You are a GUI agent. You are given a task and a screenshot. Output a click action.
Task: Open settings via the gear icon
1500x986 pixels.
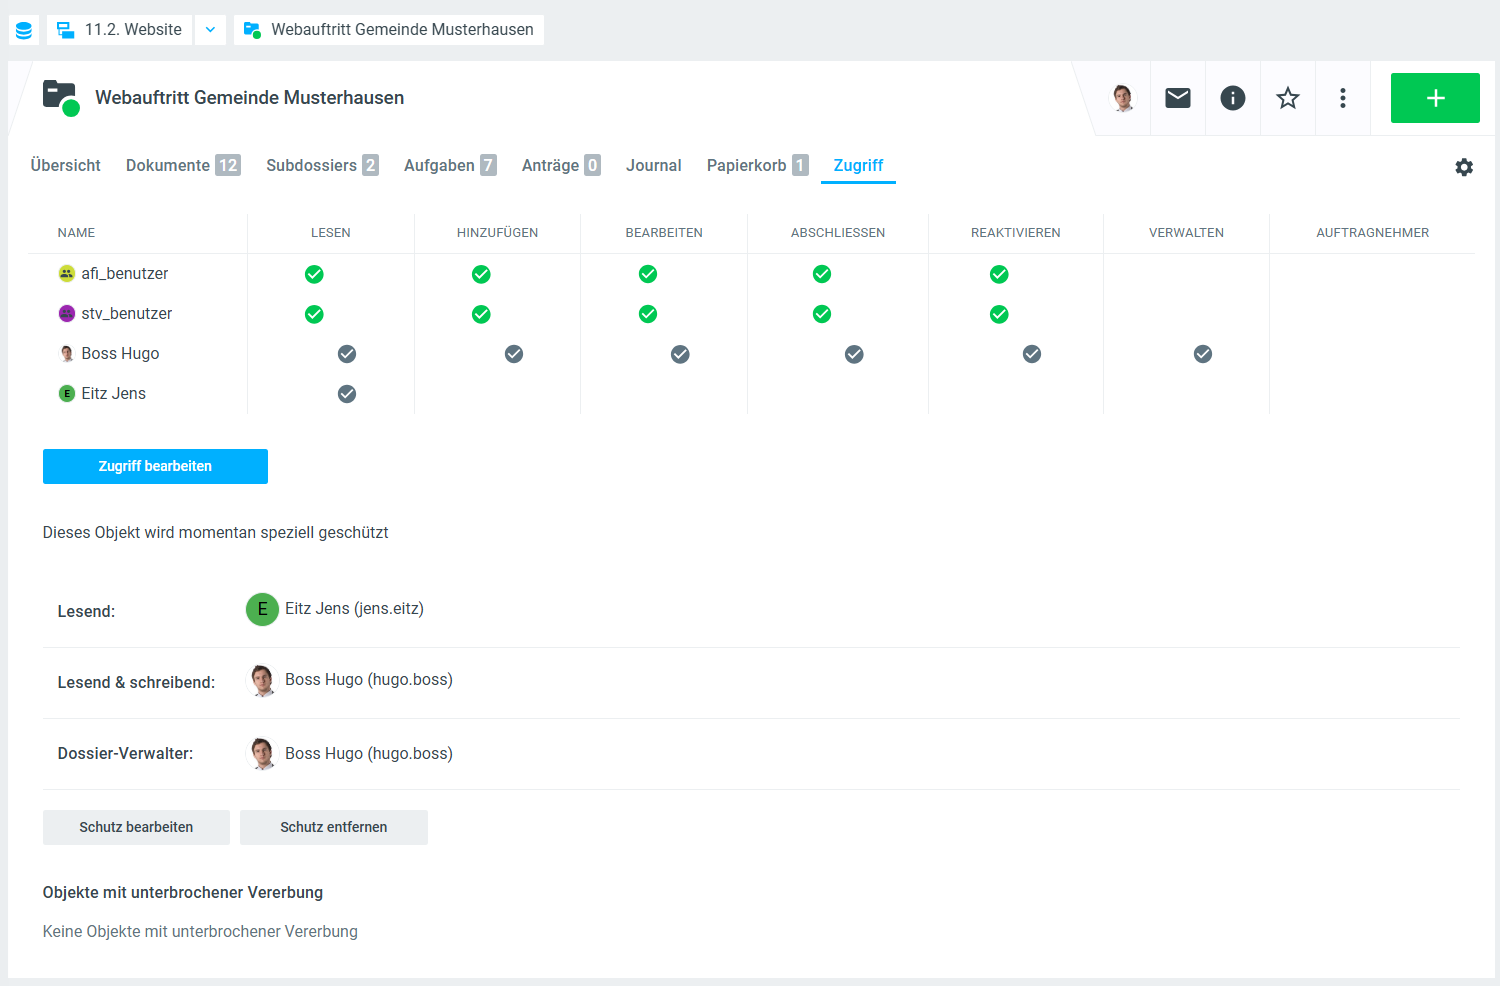[x=1464, y=167]
